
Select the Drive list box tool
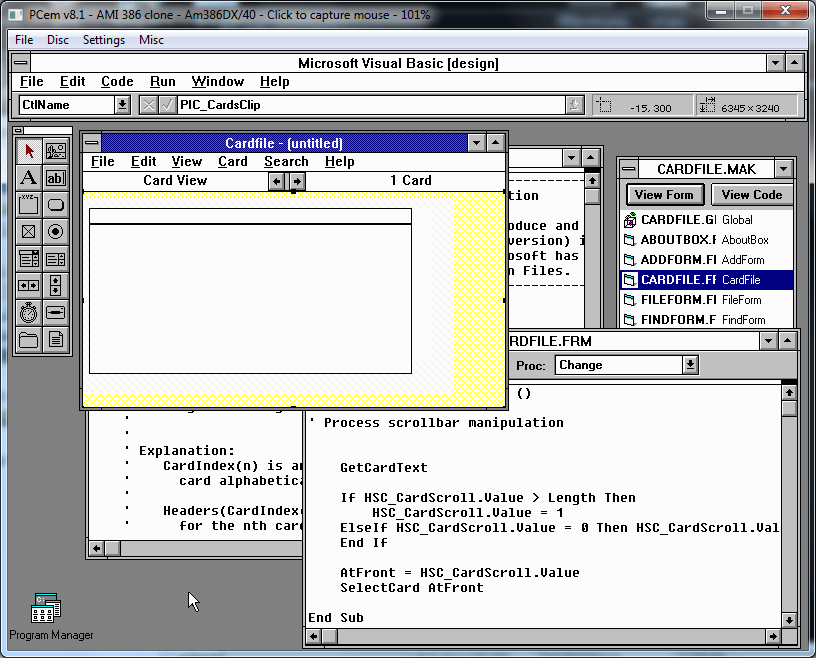[56, 313]
